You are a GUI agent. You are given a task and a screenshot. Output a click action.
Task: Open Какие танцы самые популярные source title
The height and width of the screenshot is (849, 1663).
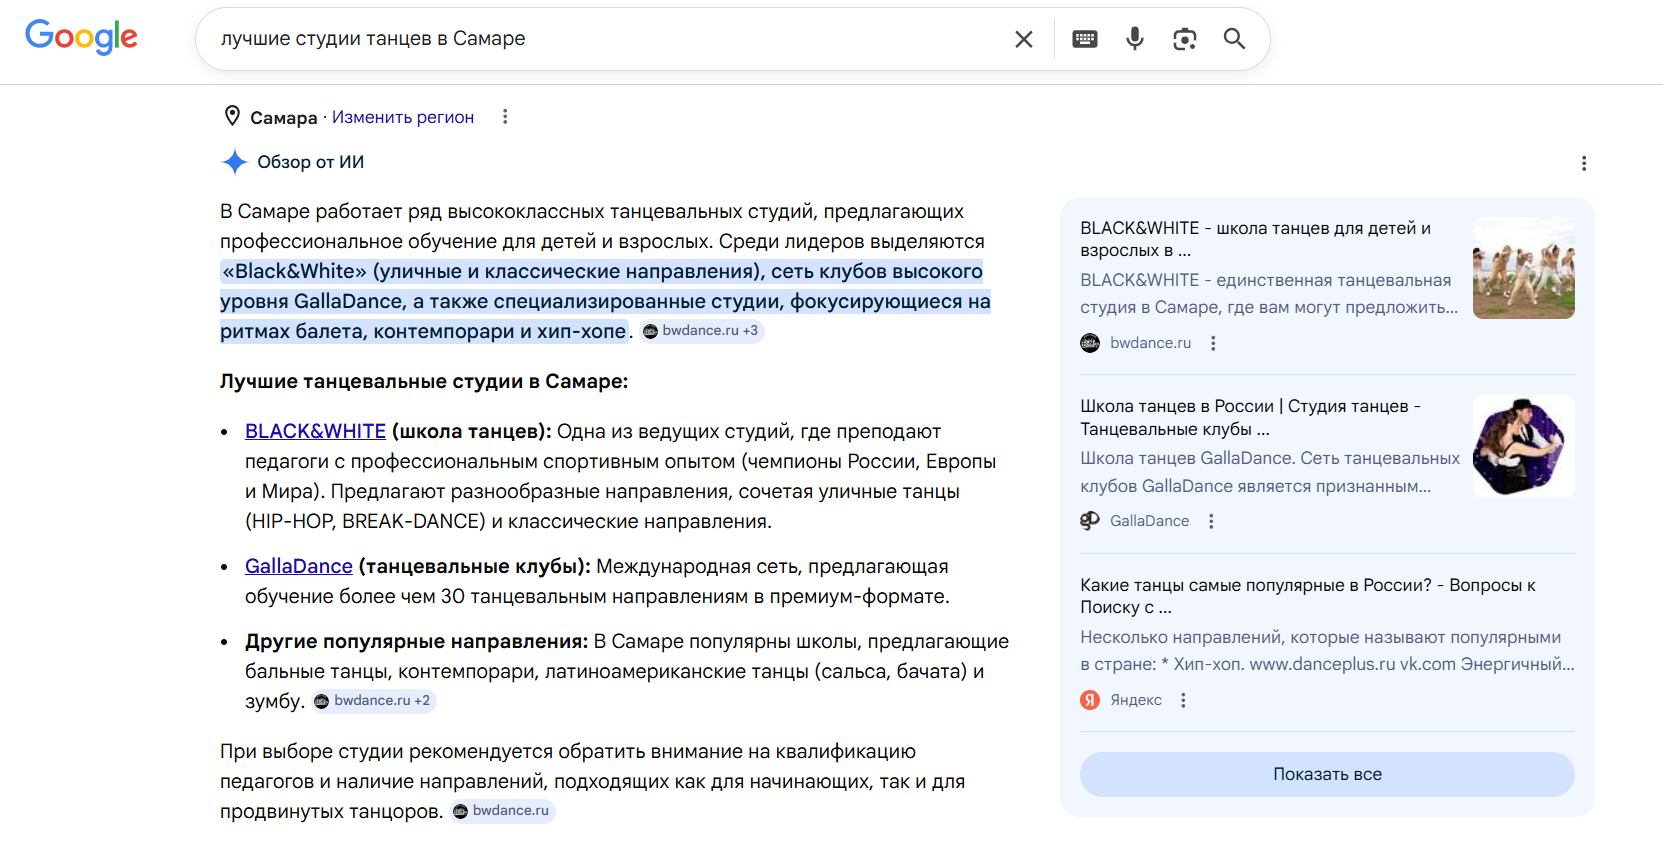click(x=1308, y=596)
